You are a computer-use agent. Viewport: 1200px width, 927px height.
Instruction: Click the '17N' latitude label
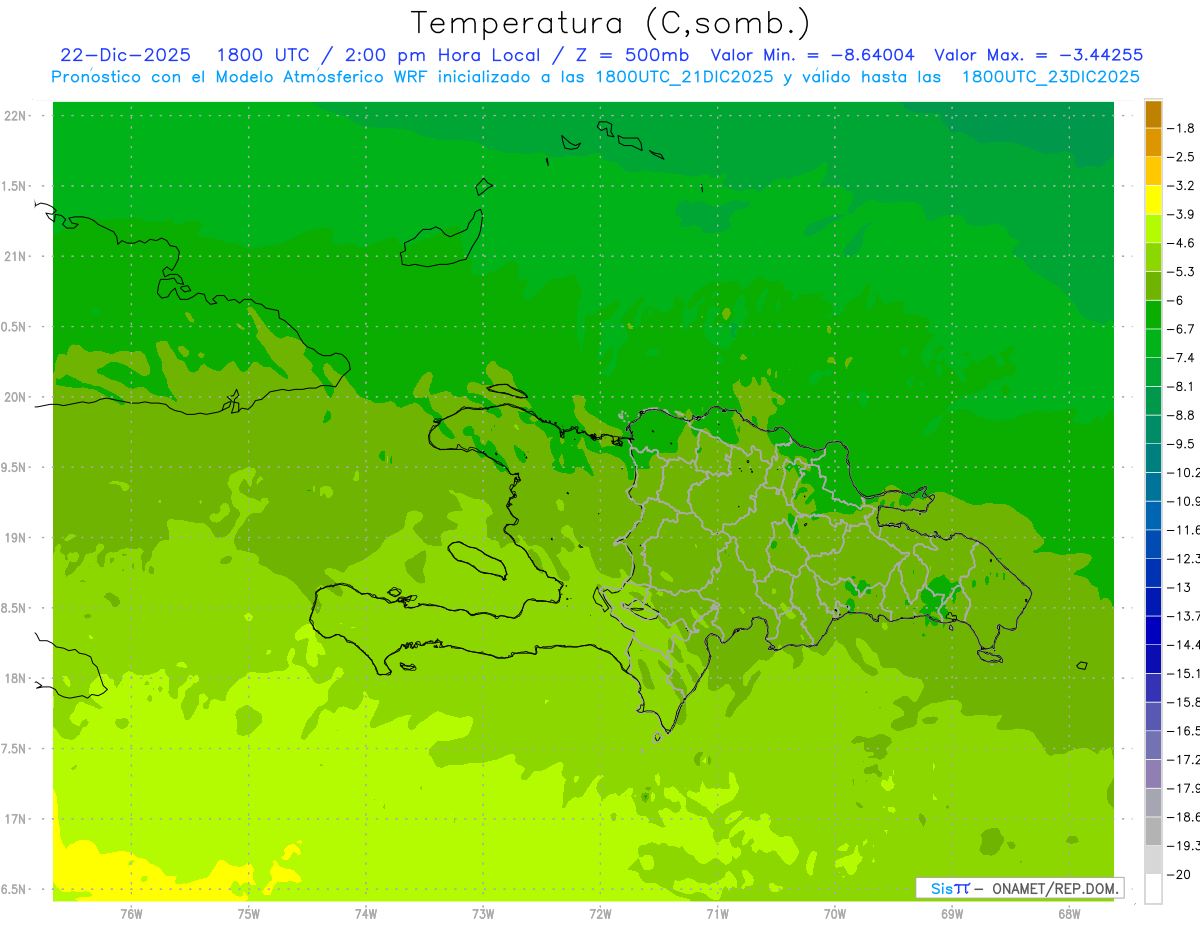(x=14, y=819)
